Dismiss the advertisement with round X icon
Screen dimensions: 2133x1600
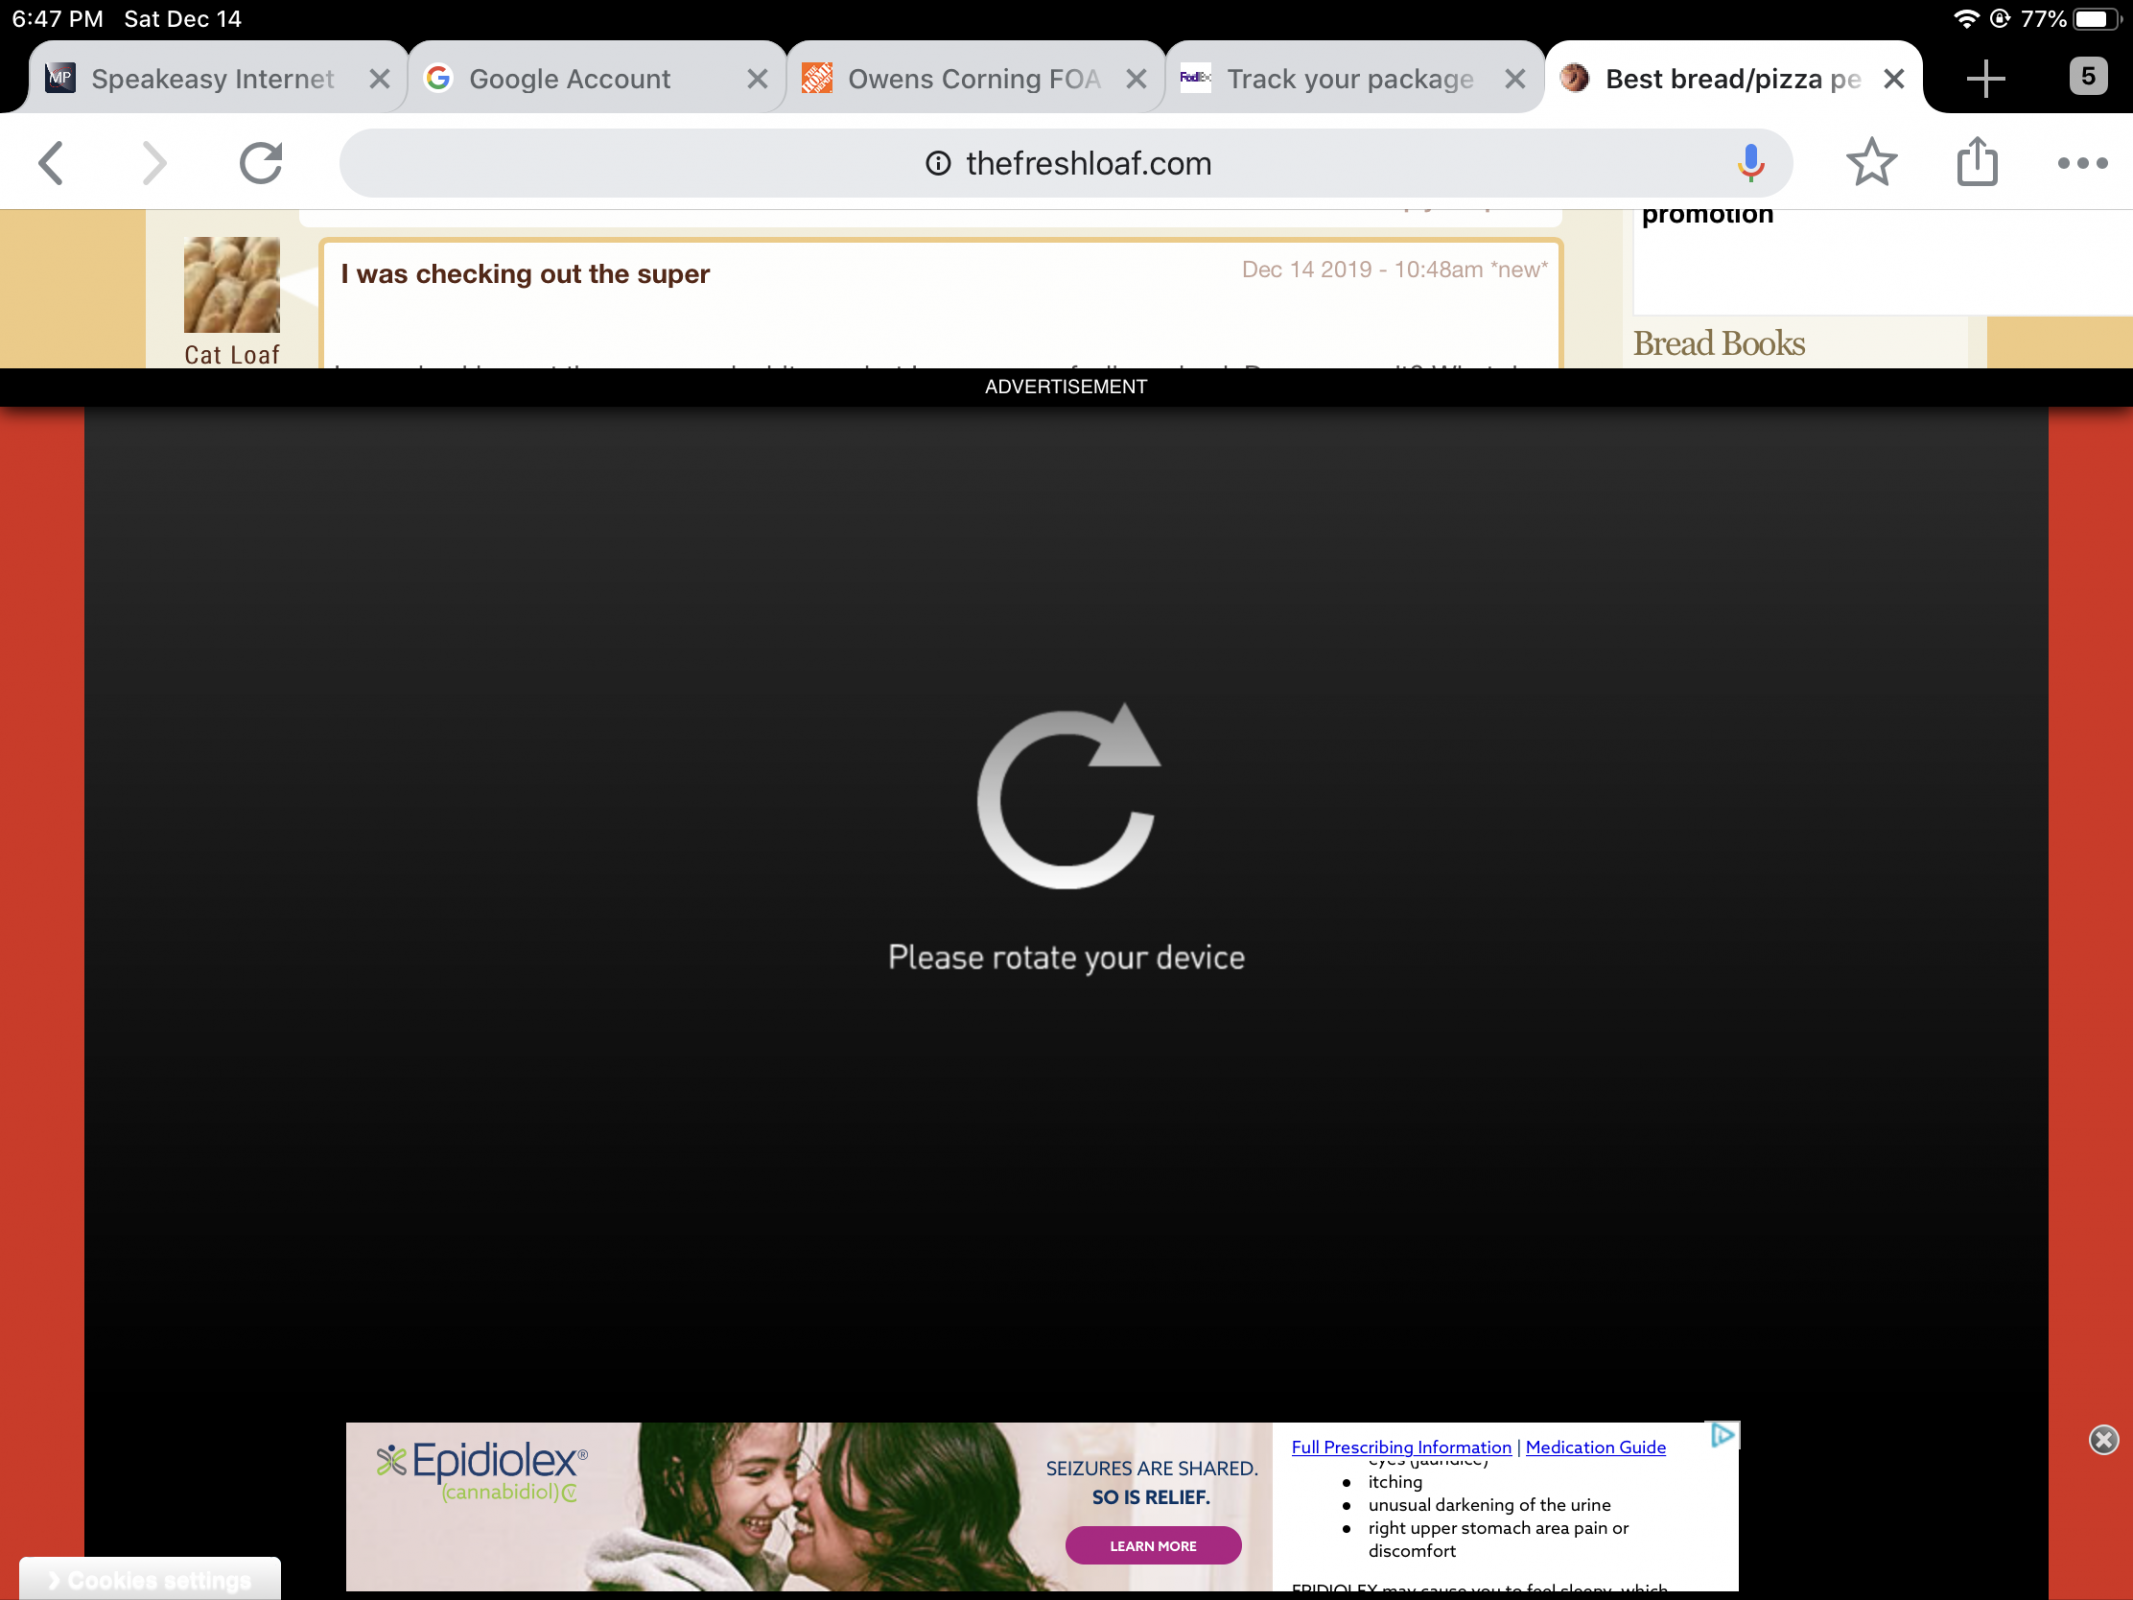coord(2103,1439)
